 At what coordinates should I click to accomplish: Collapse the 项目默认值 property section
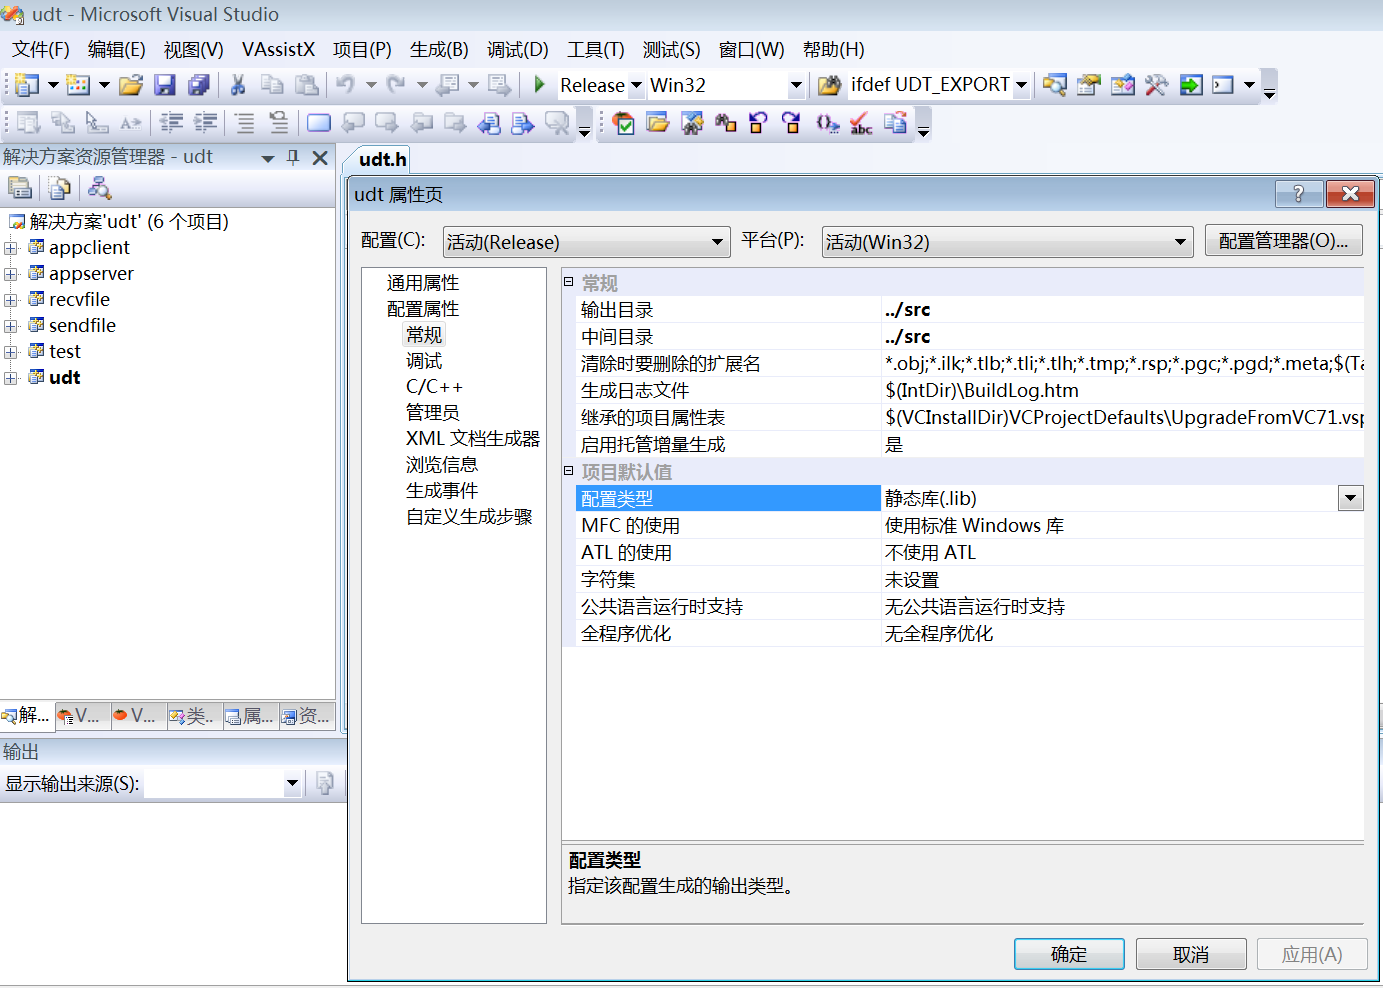[x=568, y=471]
